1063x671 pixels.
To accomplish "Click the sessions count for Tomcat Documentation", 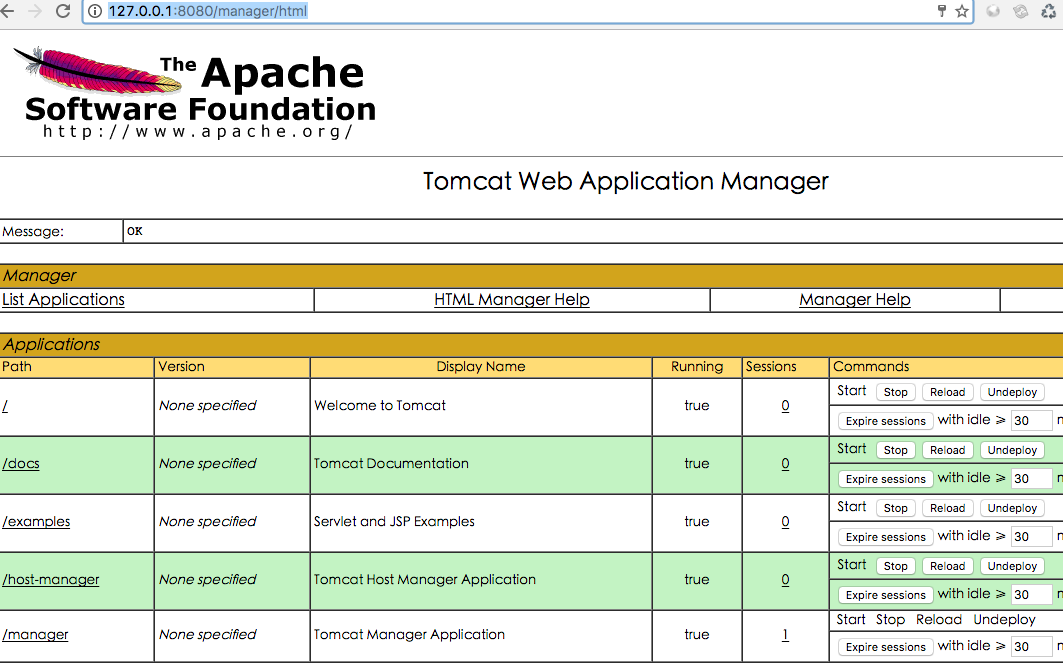I will (x=785, y=464).
